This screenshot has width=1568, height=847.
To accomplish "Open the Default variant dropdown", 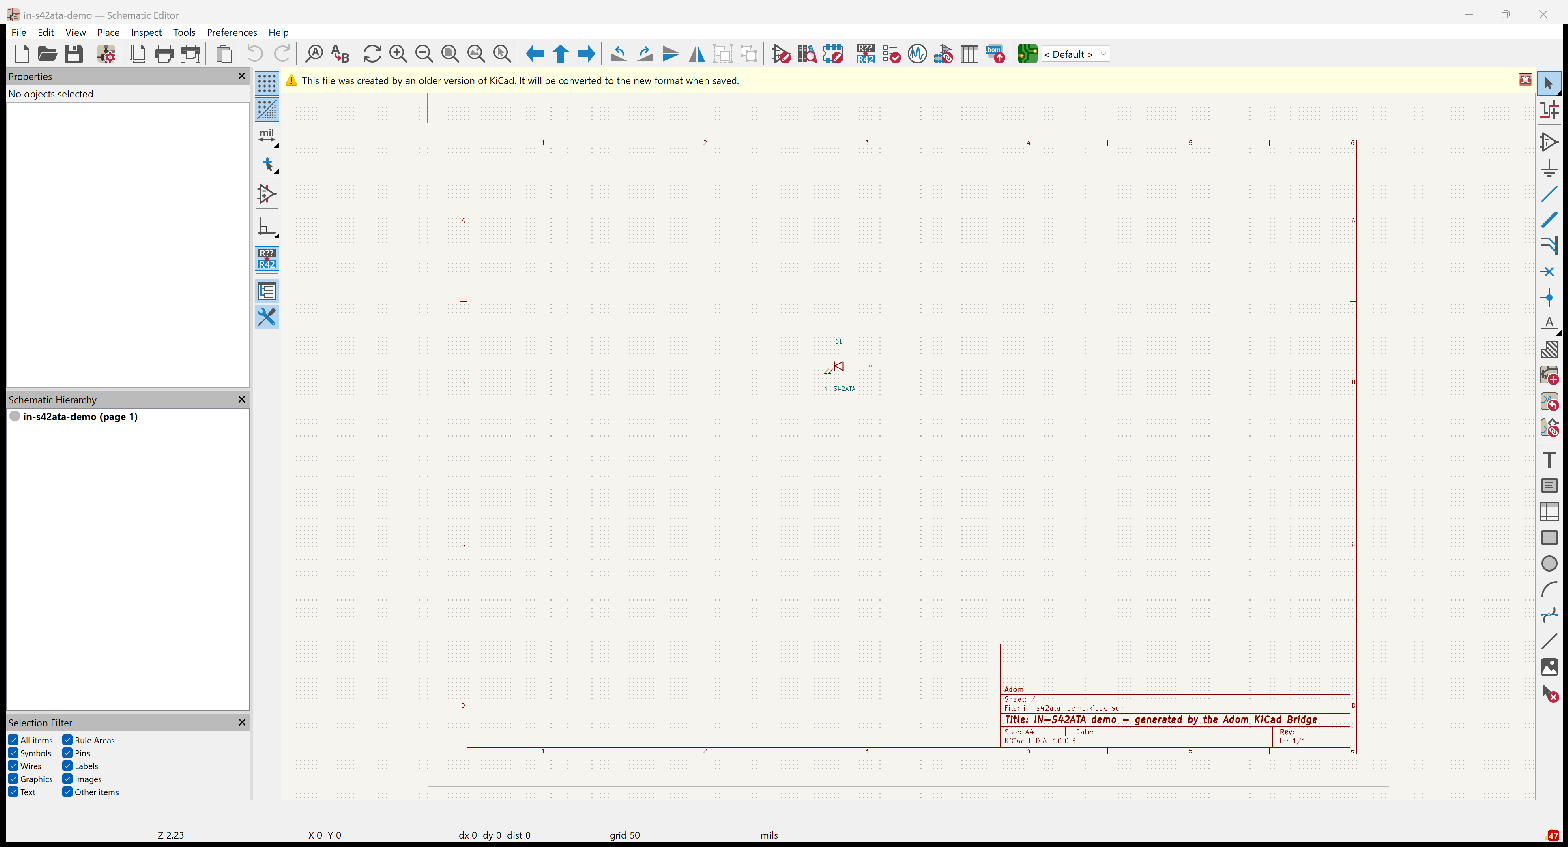I will tap(1075, 54).
